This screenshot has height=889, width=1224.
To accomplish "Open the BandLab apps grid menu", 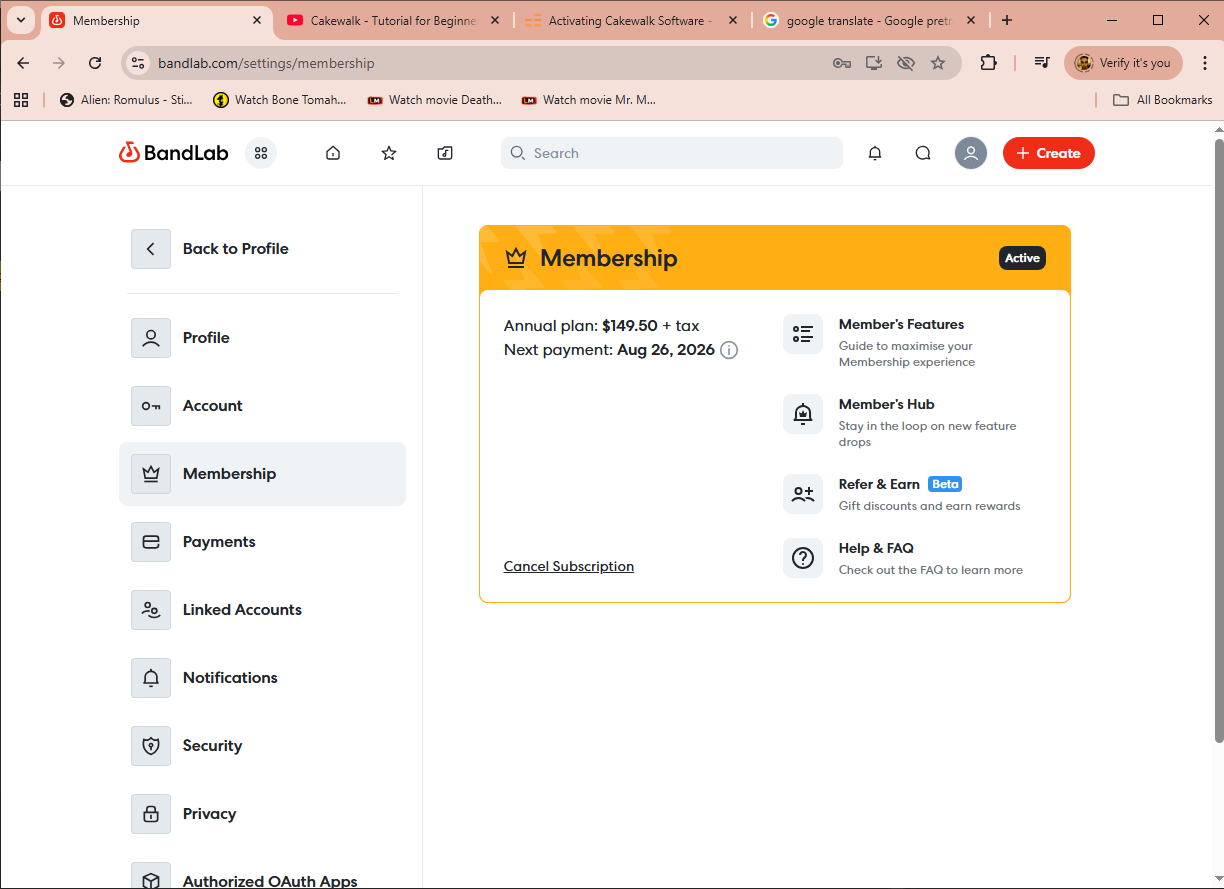I will click(x=261, y=153).
